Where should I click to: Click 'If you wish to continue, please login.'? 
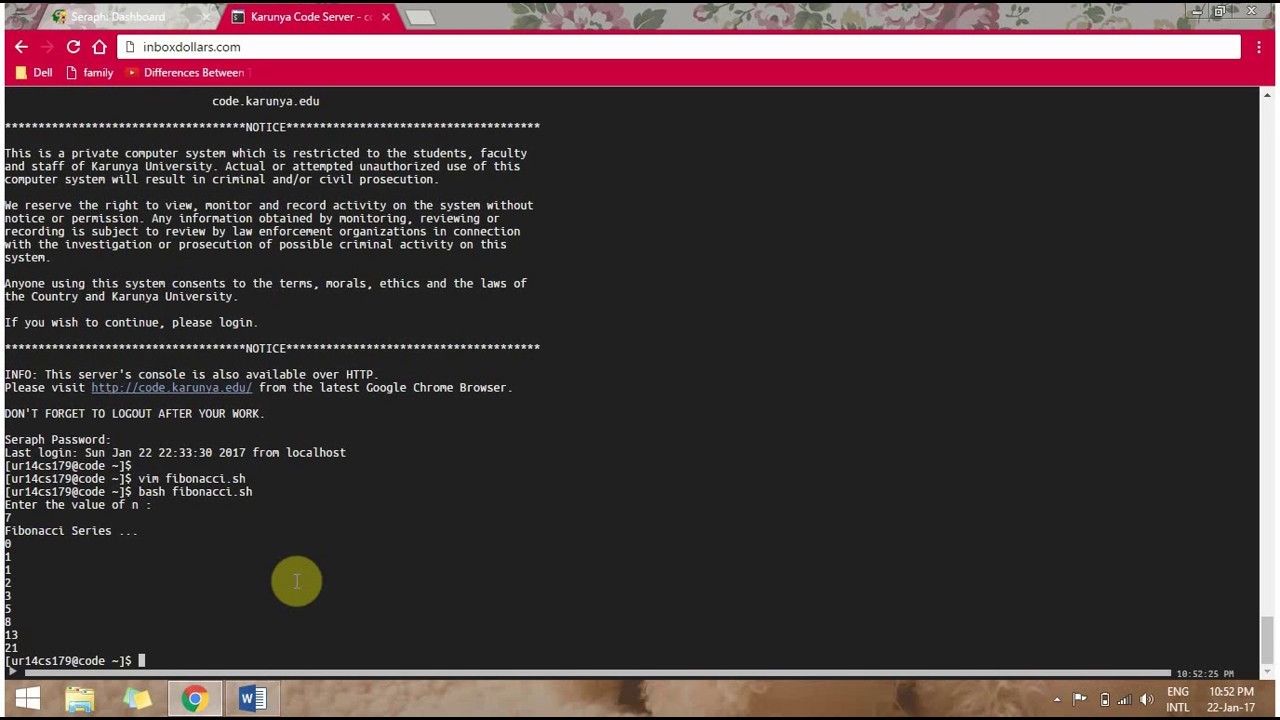(131, 323)
